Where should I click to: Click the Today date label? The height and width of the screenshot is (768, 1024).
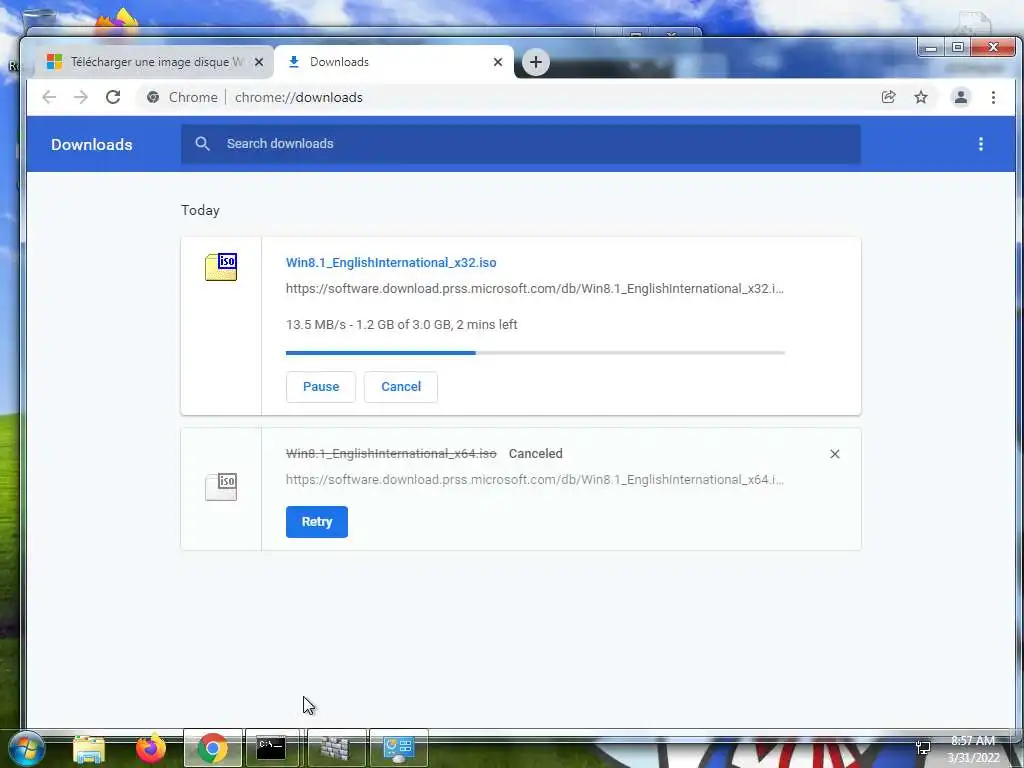[200, 210]
